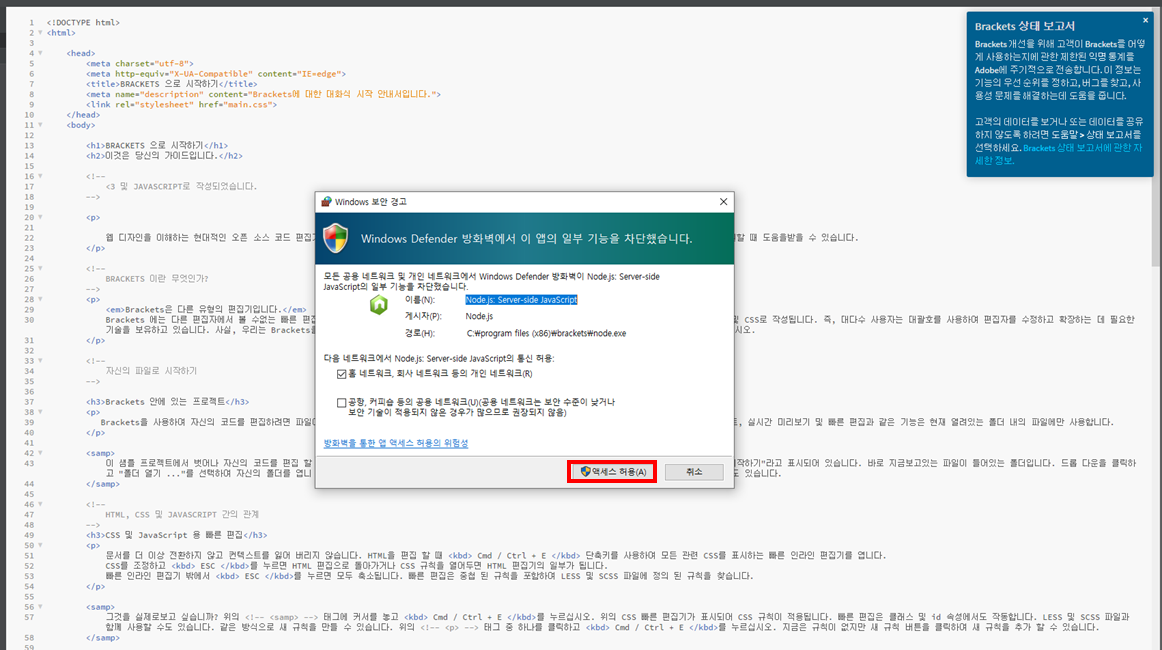Collapse the comment fold arrow on line 33
Image resolution: width=1162 pixels, height=650 pixels.
[x=40, y=361]
